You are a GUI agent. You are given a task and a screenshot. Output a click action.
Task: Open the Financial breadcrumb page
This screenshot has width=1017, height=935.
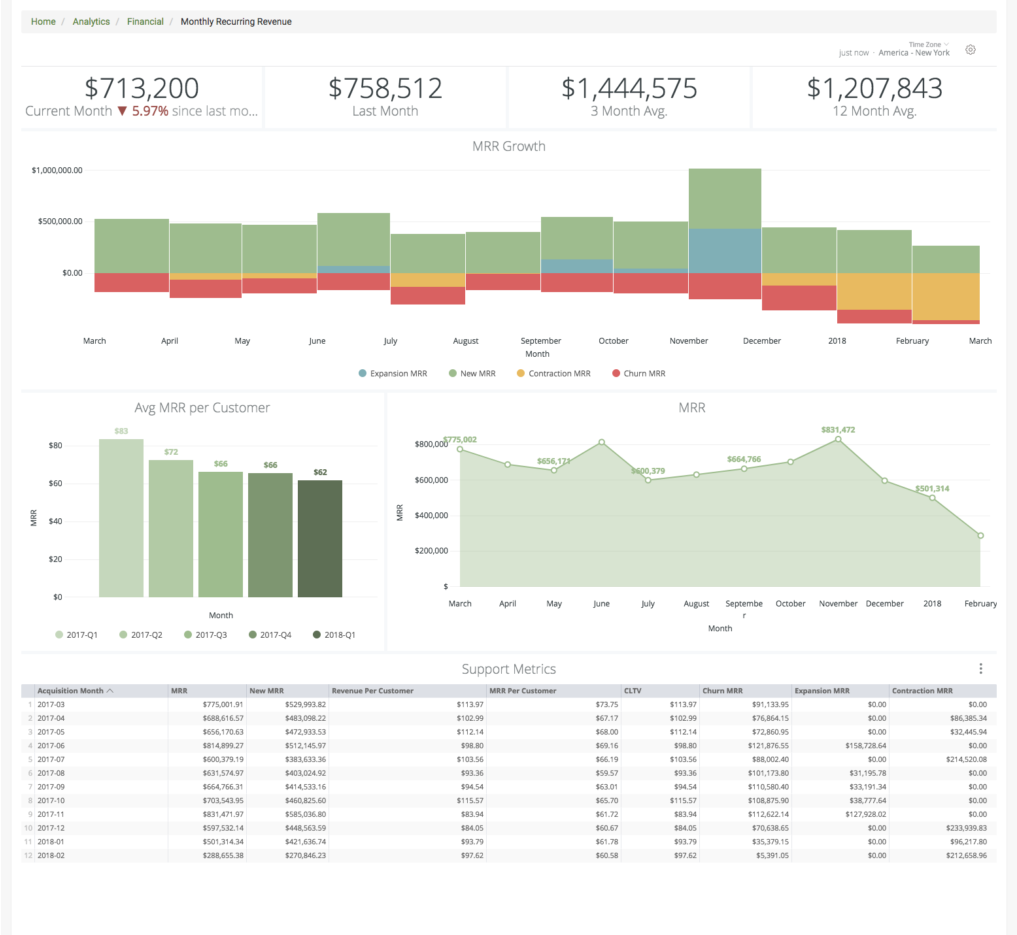tap(145, 20)
